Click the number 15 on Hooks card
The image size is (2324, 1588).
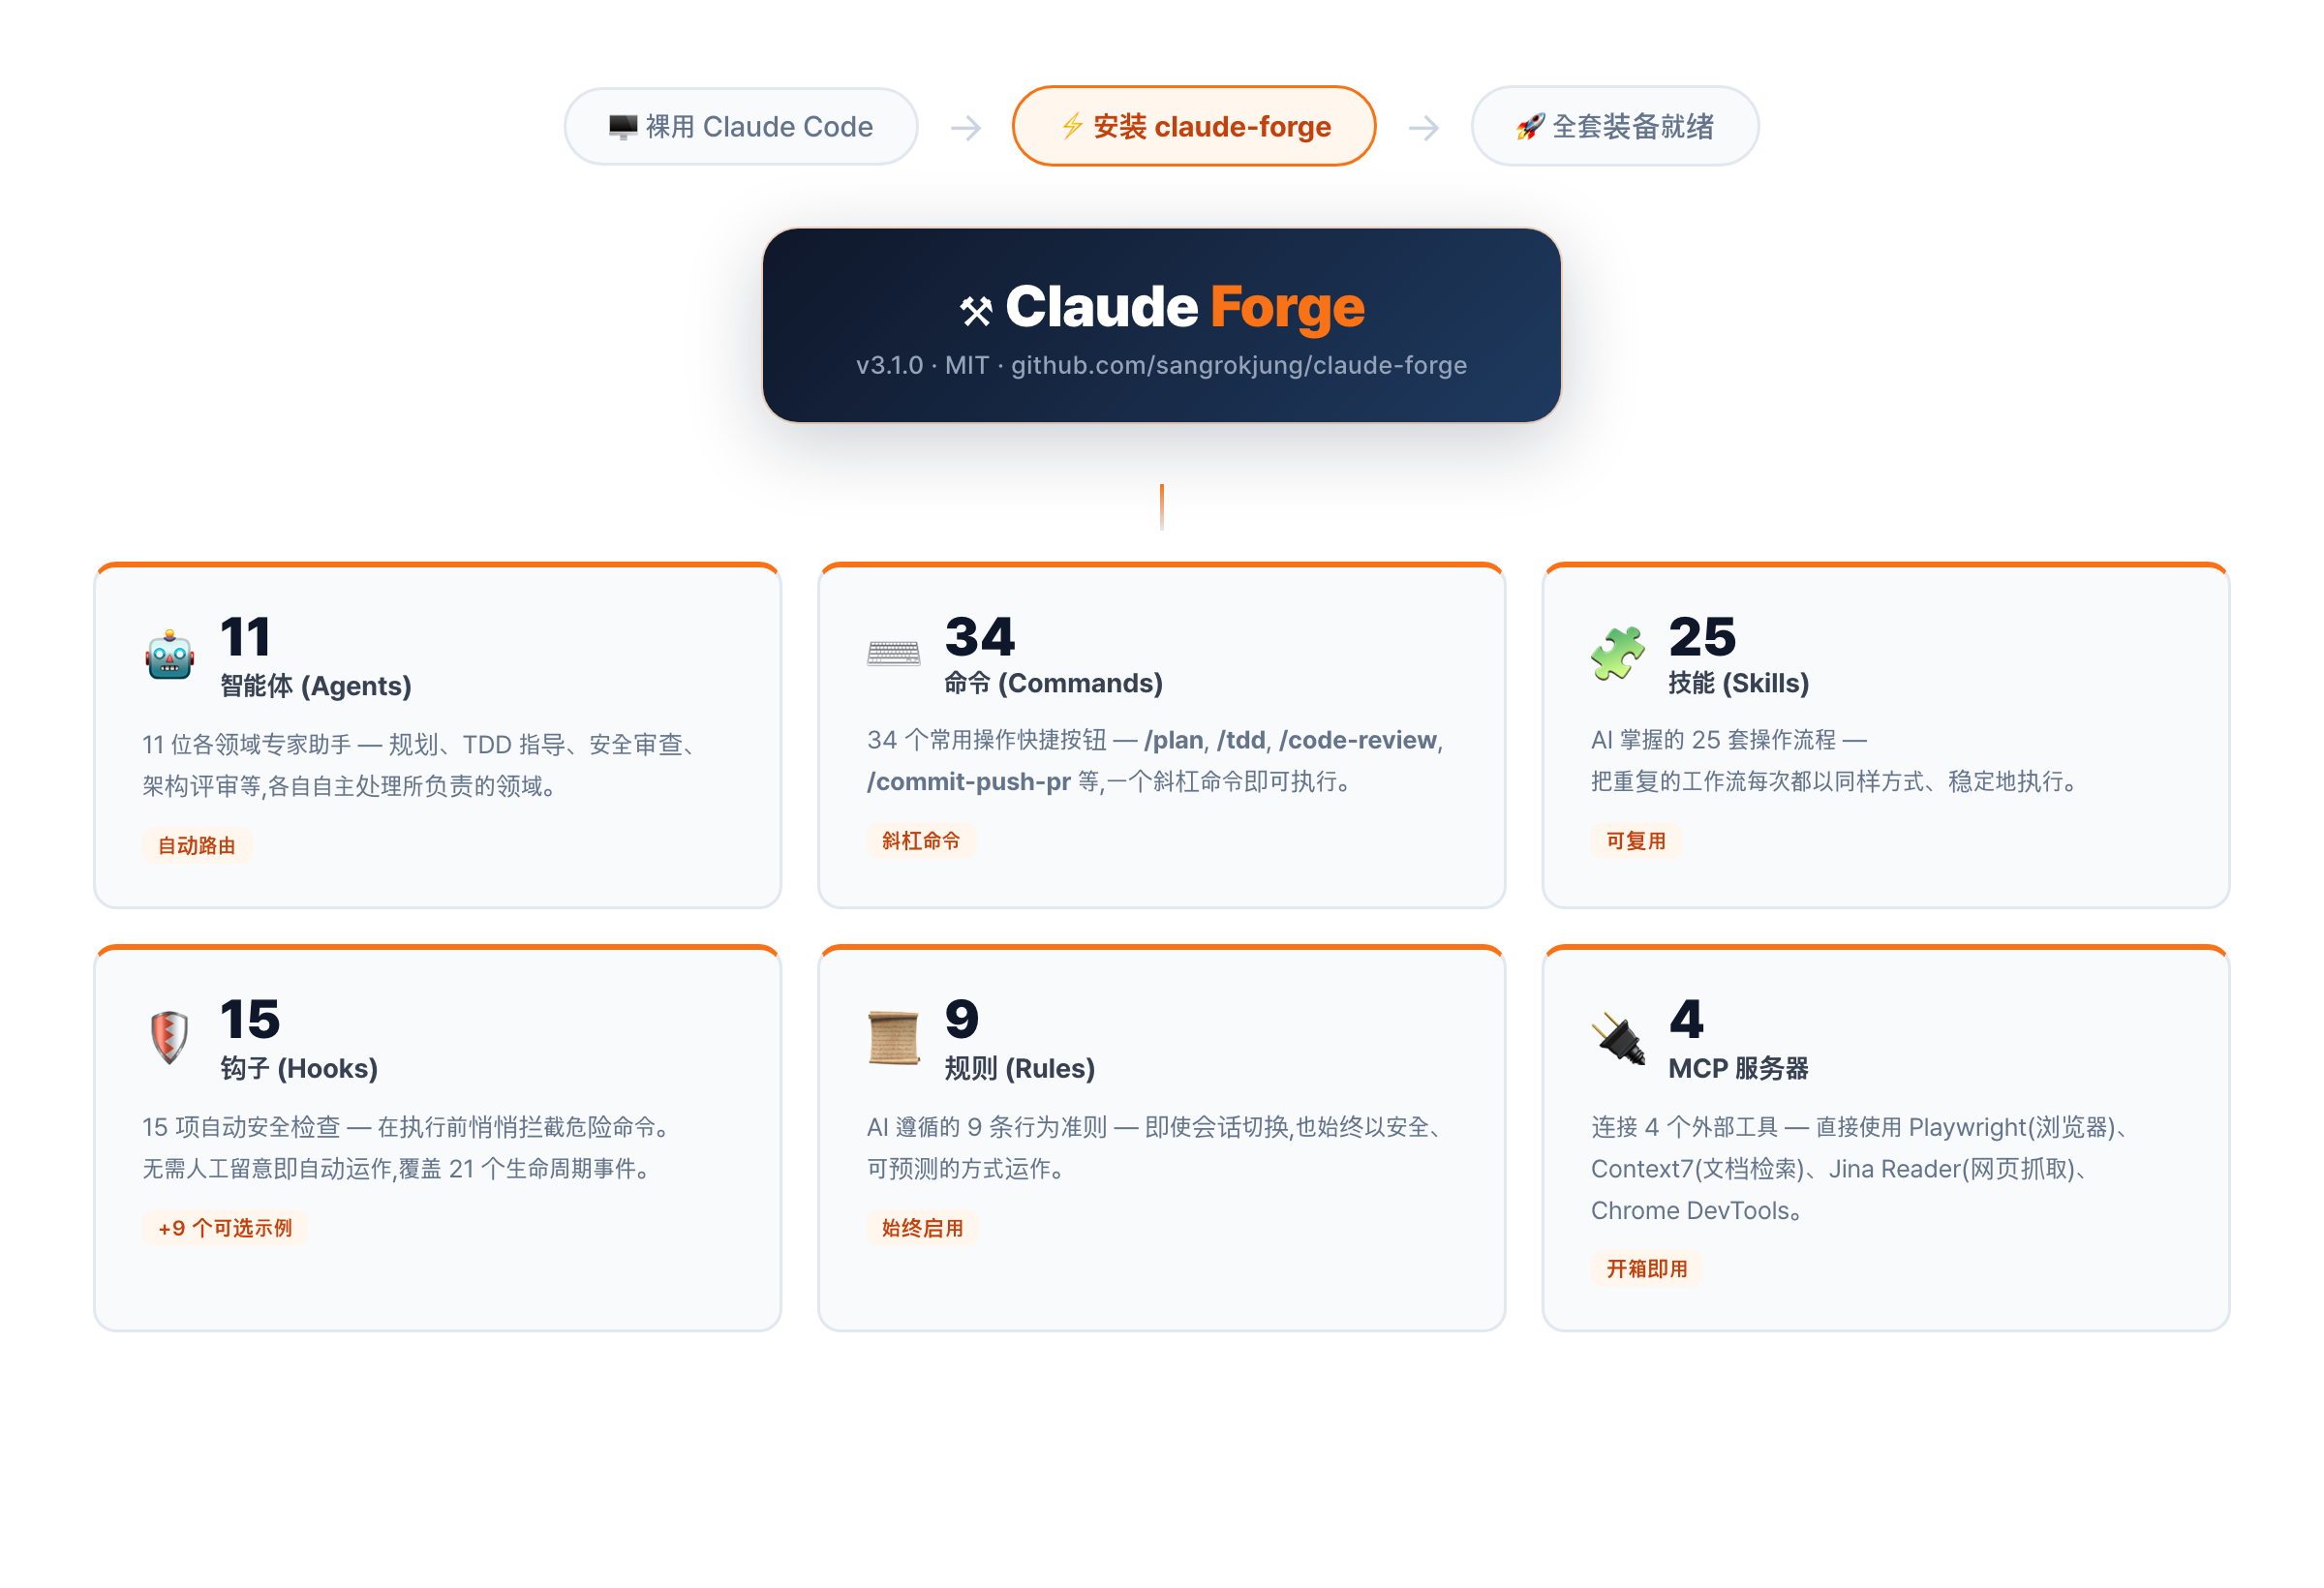[250, 1019]
